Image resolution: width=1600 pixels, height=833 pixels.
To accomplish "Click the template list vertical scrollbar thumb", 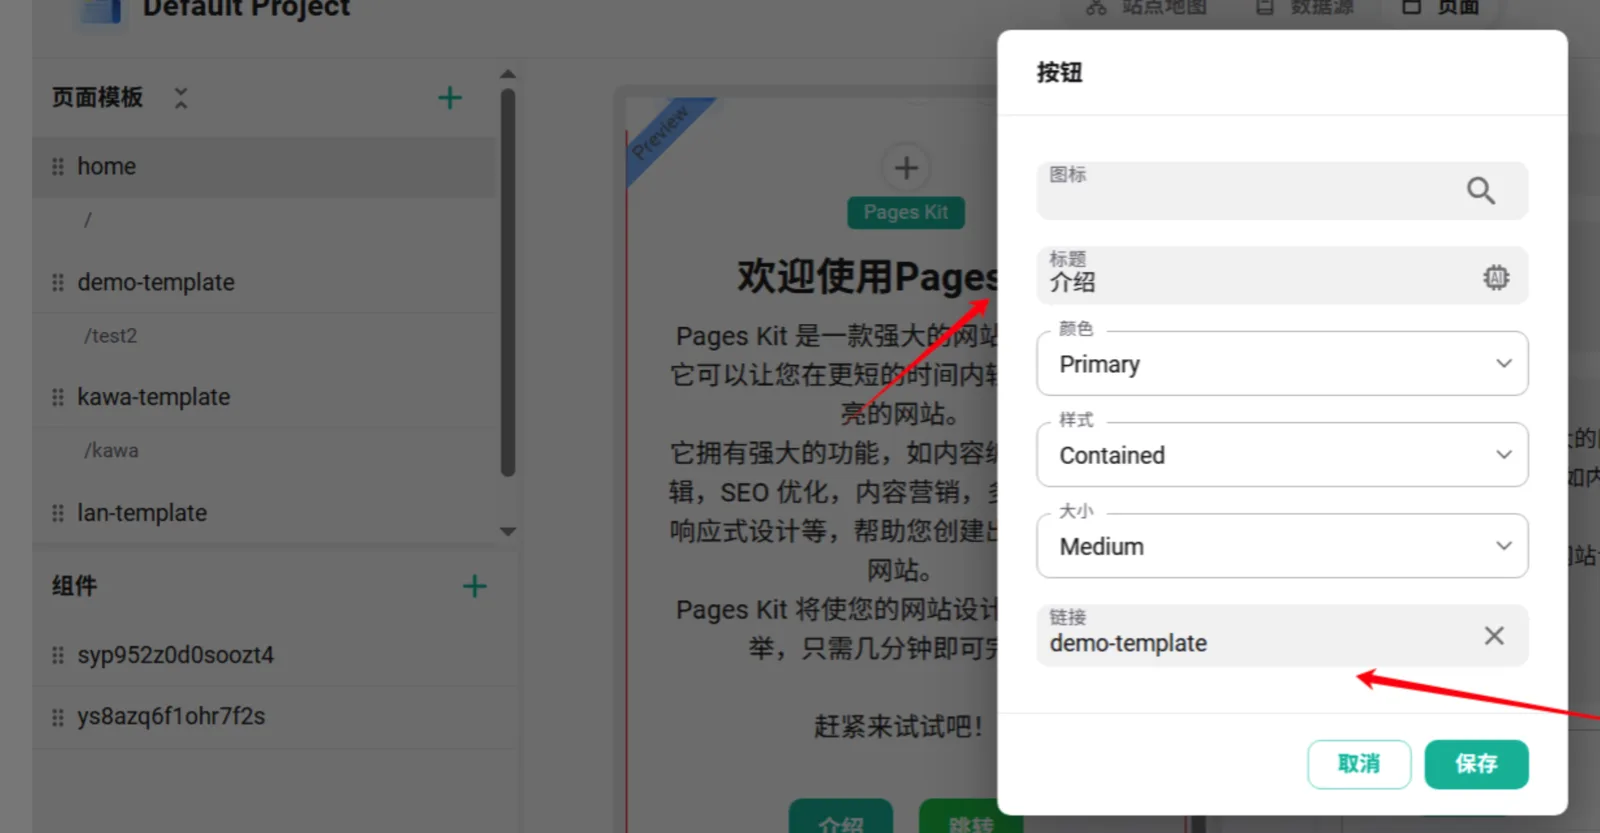I will (508, 283).
